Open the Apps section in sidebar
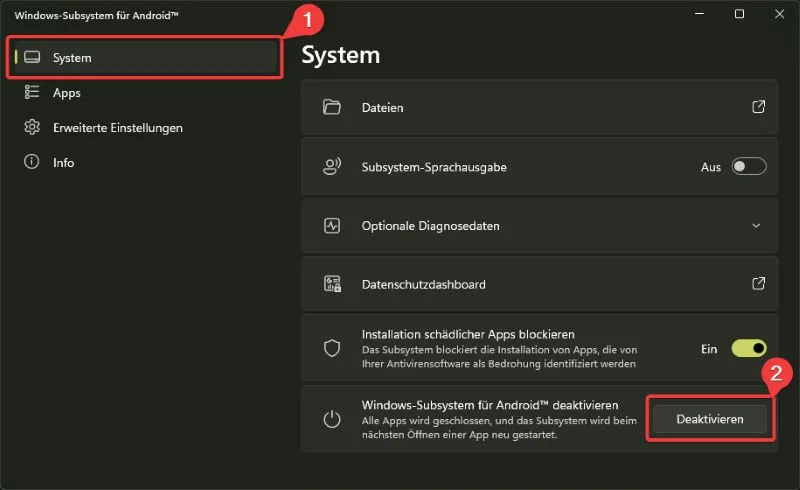This screenshot has height=490, width=800. coord(144,92)
